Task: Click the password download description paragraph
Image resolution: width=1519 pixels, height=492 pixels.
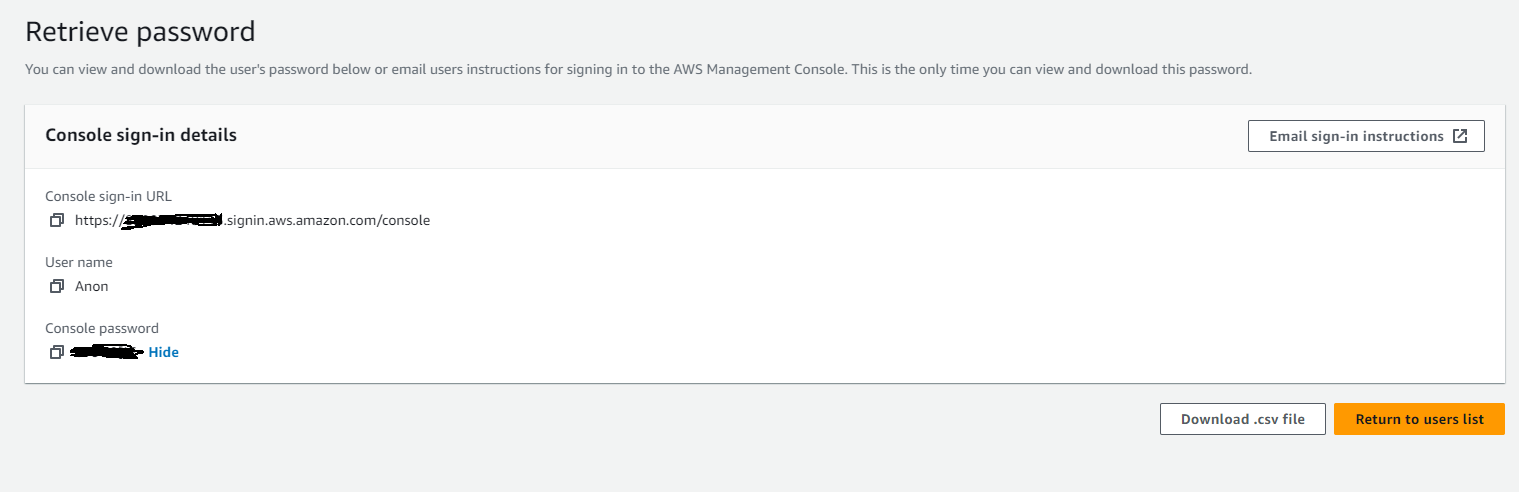Action: (x=638, y=70)
